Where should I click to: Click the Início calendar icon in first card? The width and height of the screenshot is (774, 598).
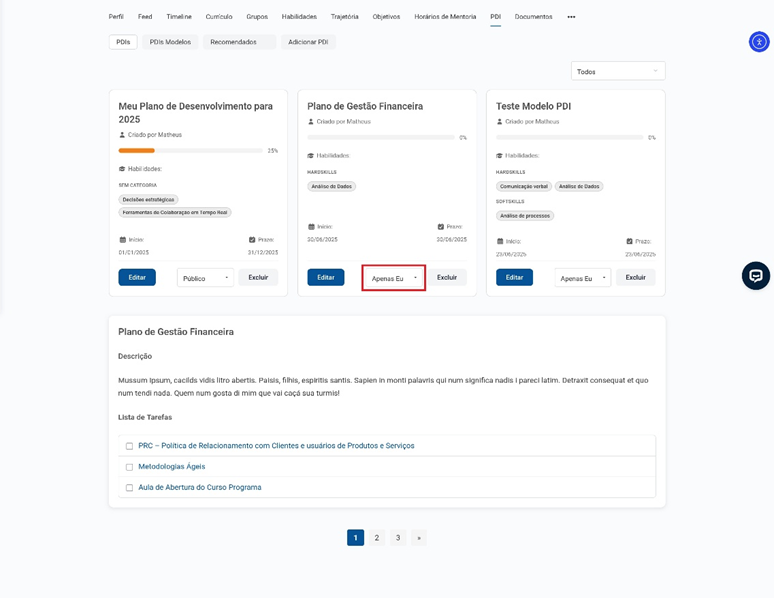tap(123, 240)
